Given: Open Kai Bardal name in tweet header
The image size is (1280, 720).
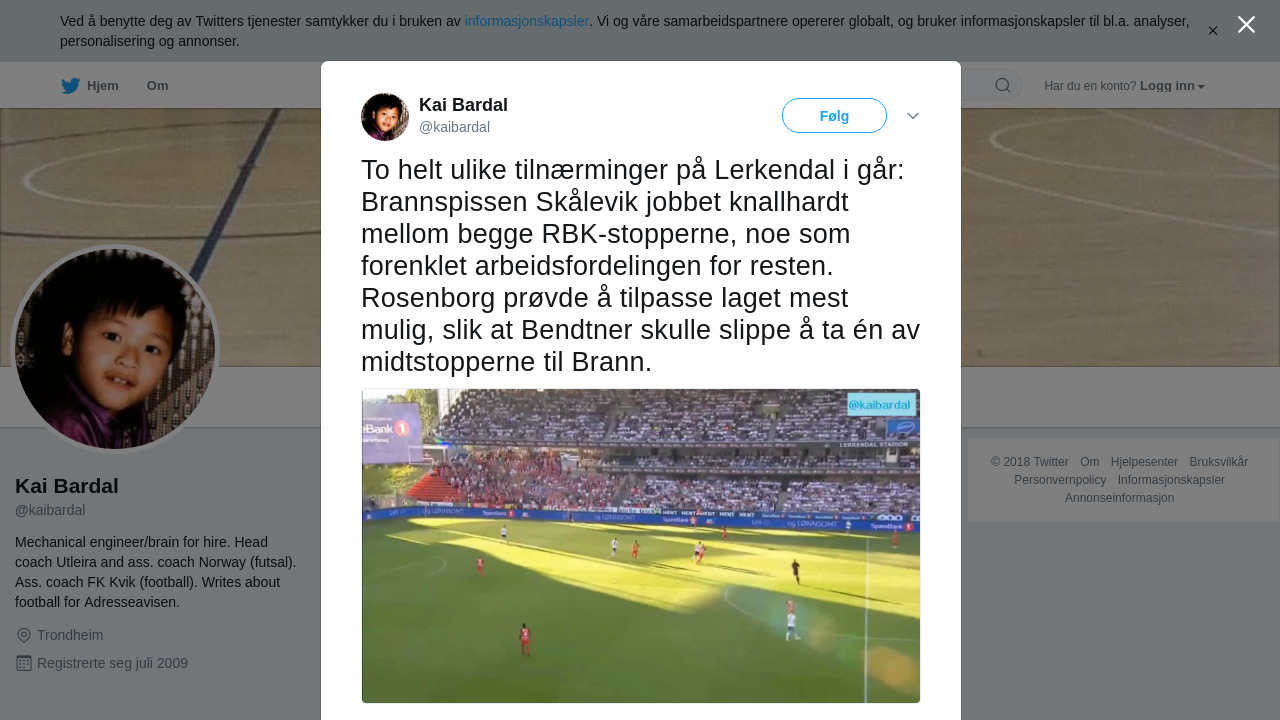Looking at the screenshot, I should [x=463, y=105].
